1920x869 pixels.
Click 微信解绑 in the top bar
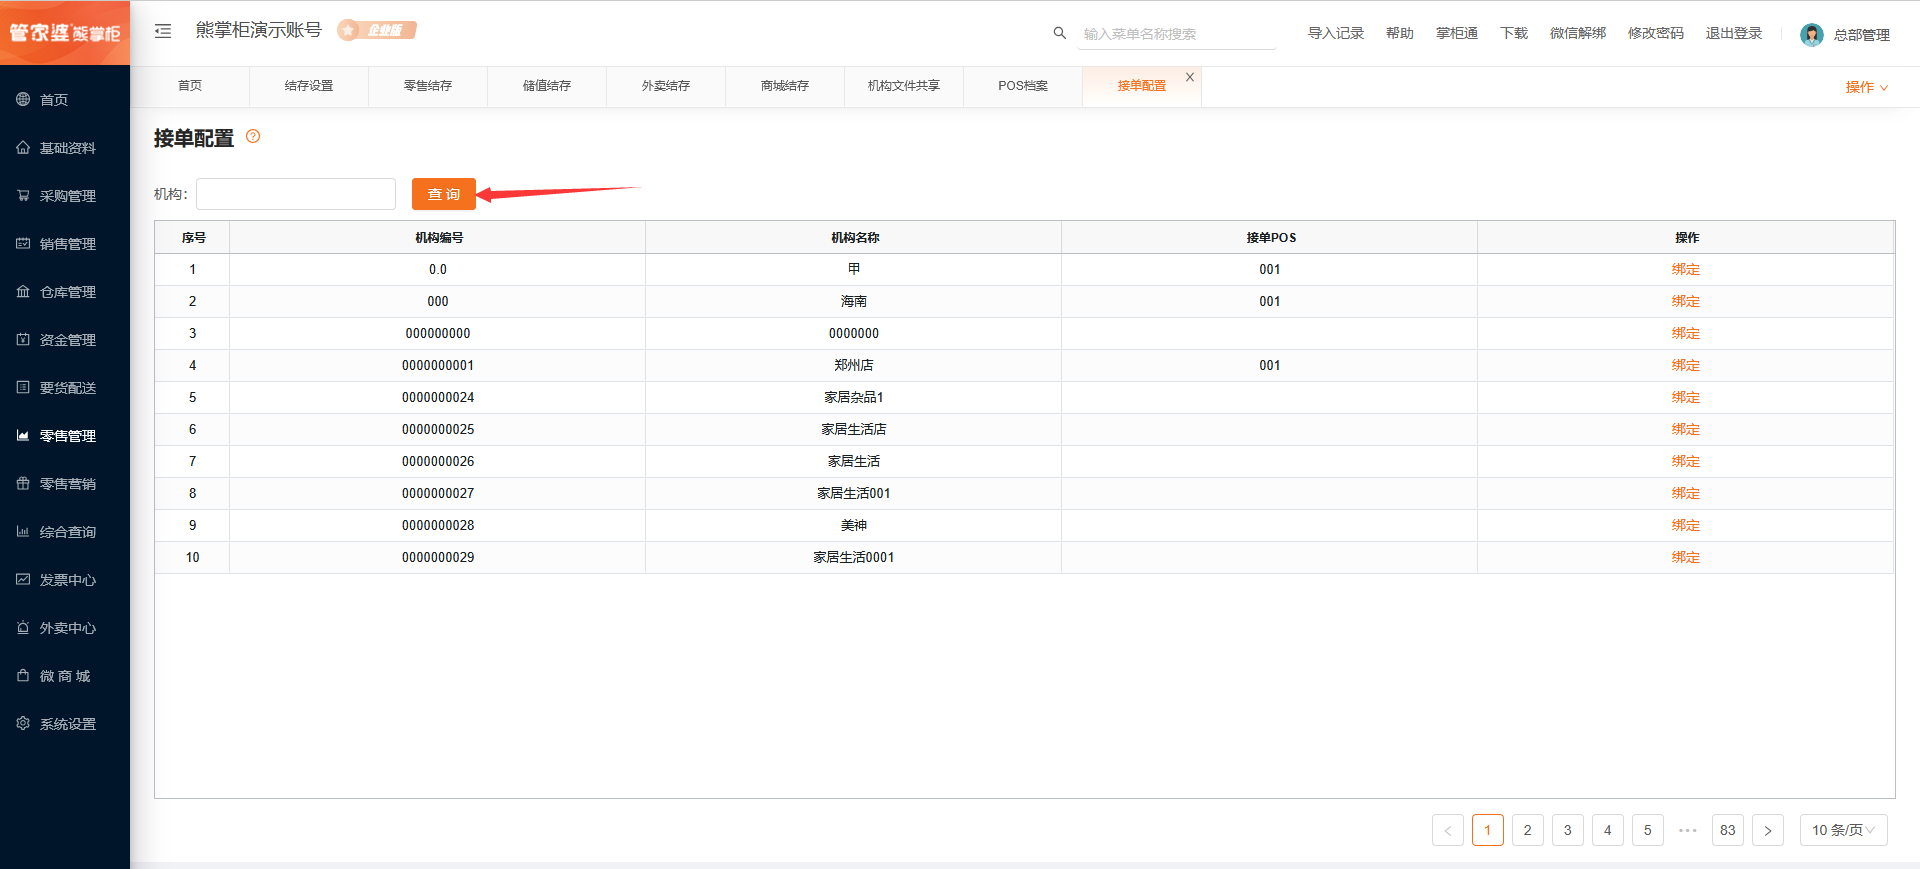1578,33
